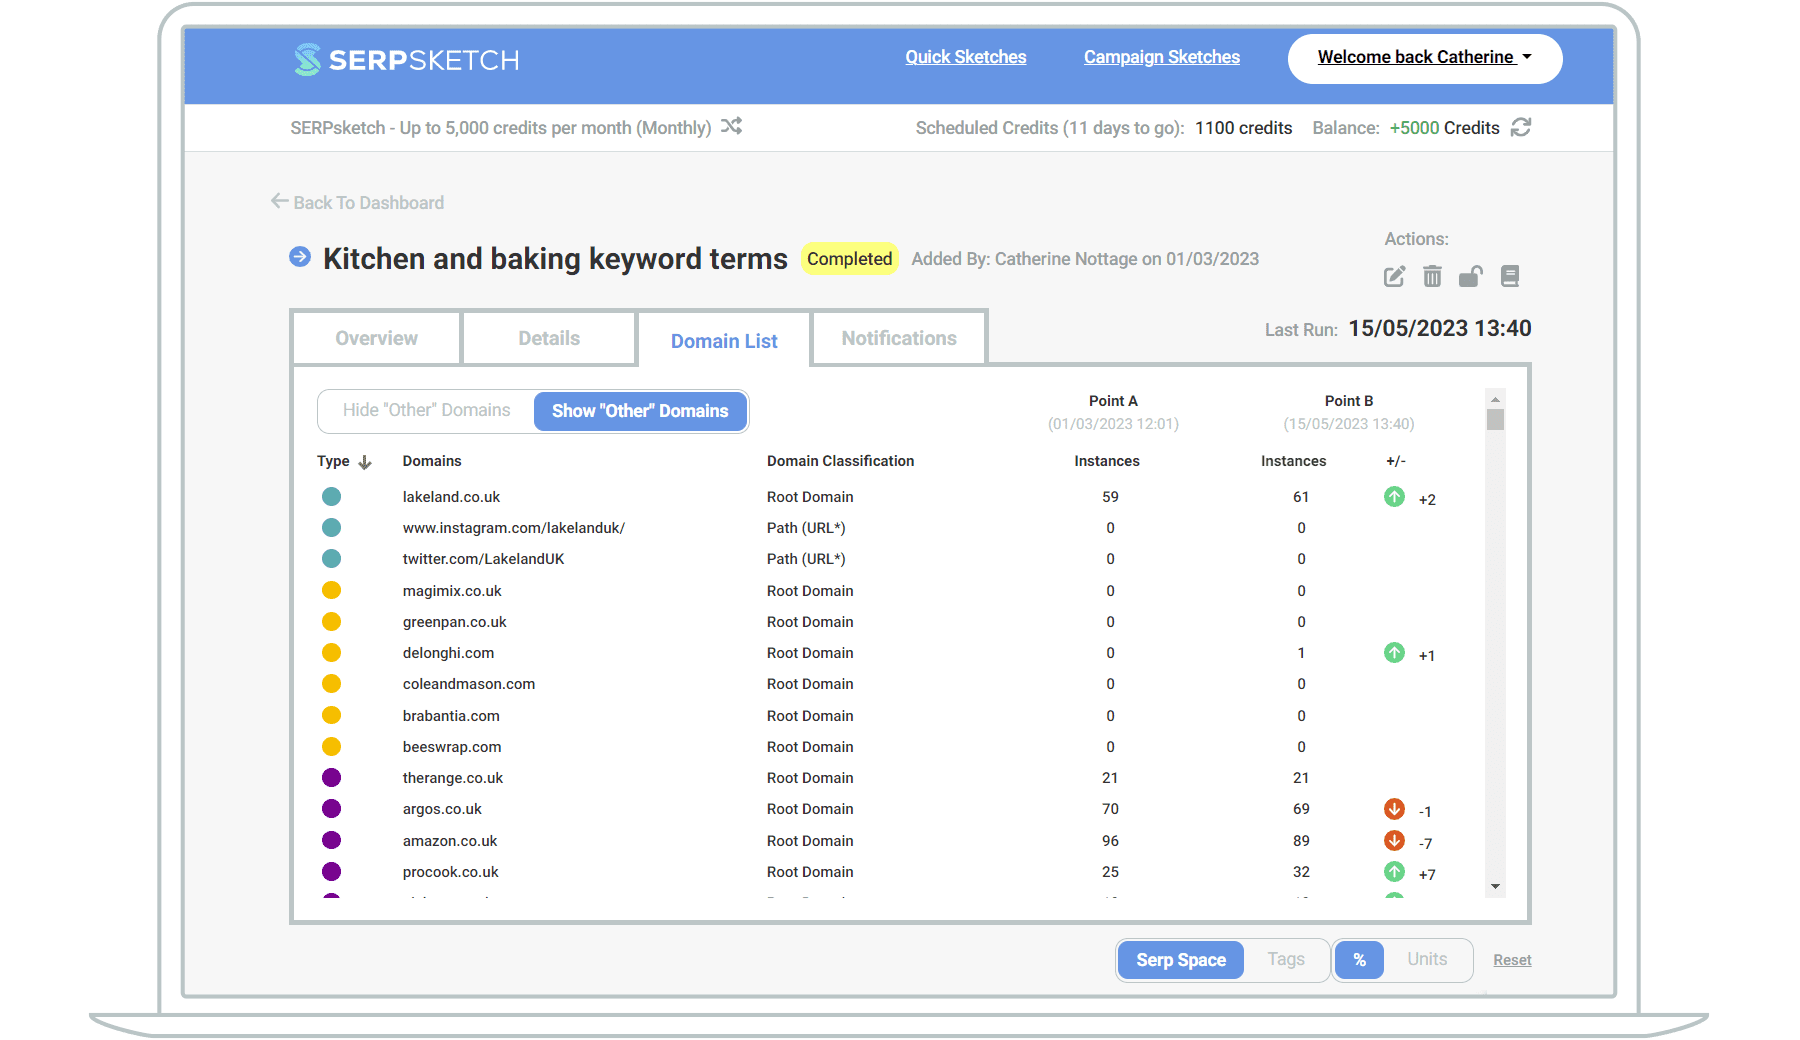Click the book report action icon
Image resolution: width=1800 pixels, height=1040 pixels.
click(1510, 276)
